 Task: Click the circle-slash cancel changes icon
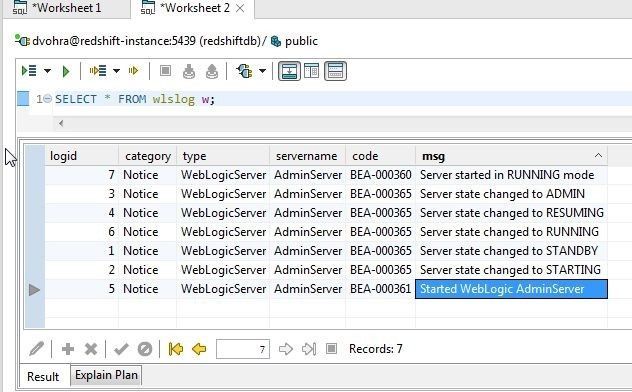coord(145,349)
